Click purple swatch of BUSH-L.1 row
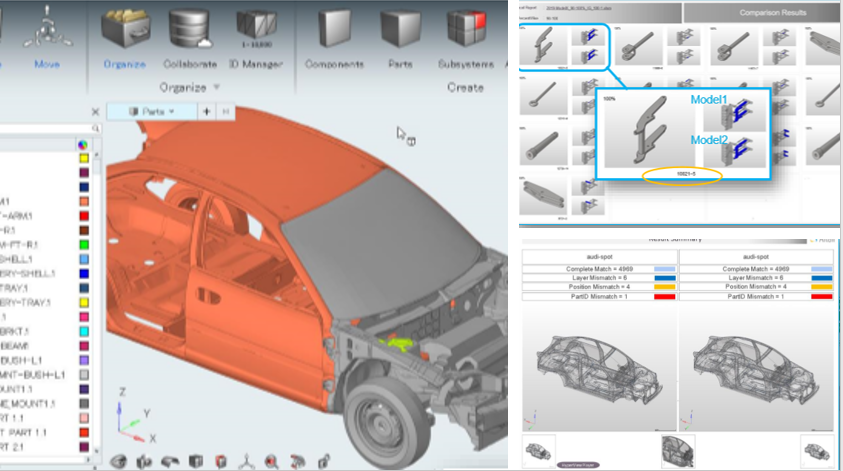The width and height of the screenshot is (843, 471). (x=84, y=360)
